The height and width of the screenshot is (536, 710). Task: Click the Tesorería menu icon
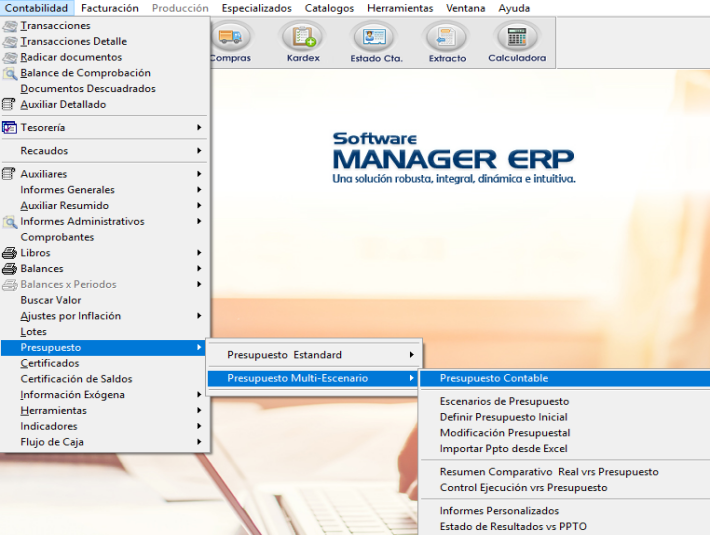tap(9, 128)
